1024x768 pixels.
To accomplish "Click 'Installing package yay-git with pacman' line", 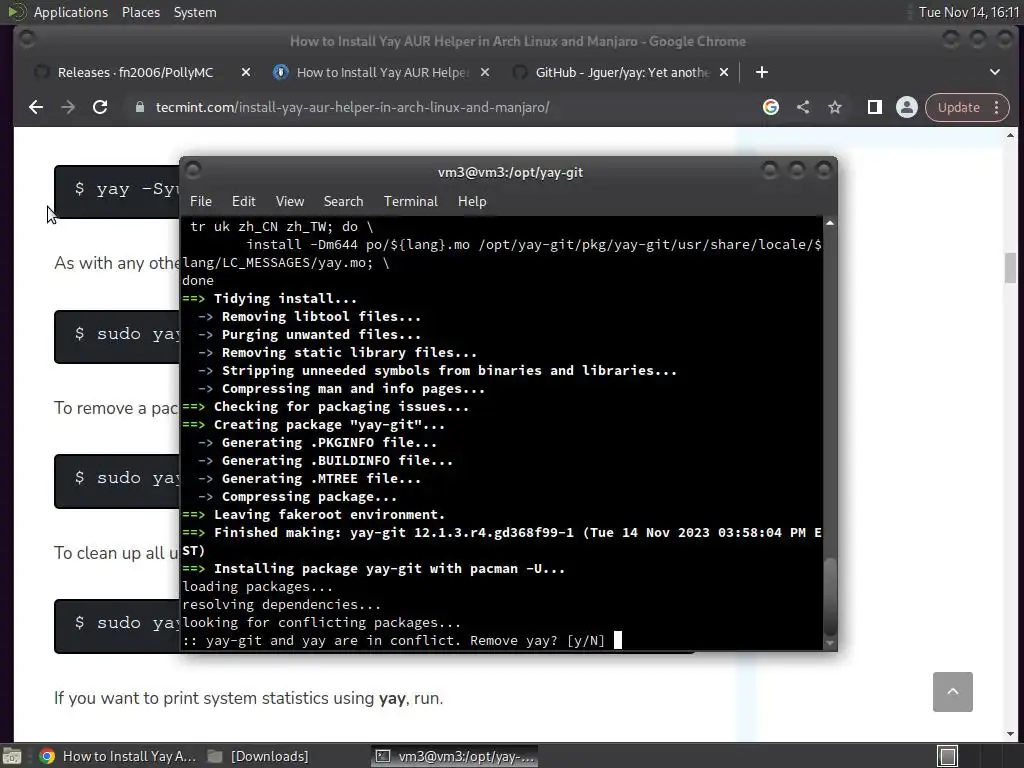I will click(x=374, y=569).
